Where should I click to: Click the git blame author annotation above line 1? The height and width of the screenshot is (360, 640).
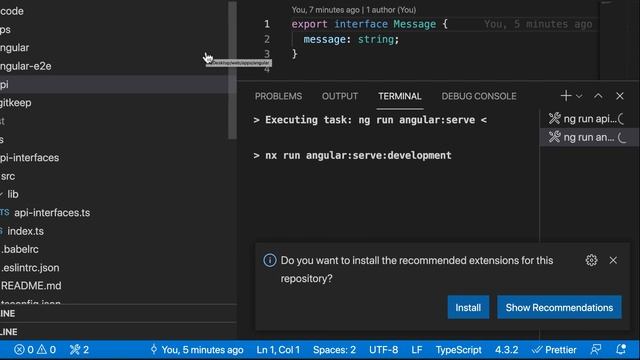(353, 10)
